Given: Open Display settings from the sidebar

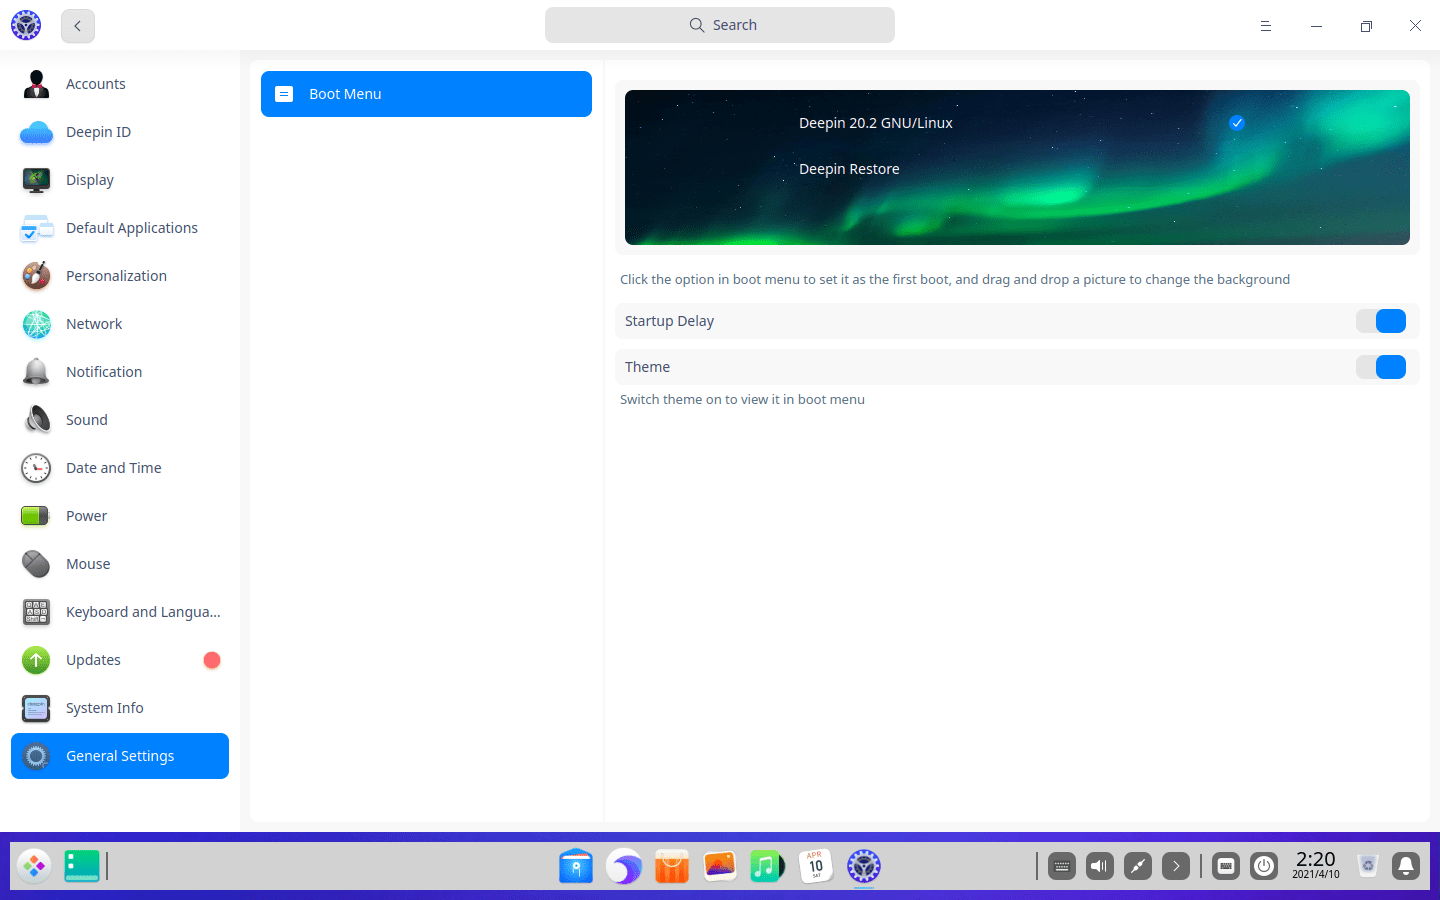Looking at the screenshot, I should [89, 180].
